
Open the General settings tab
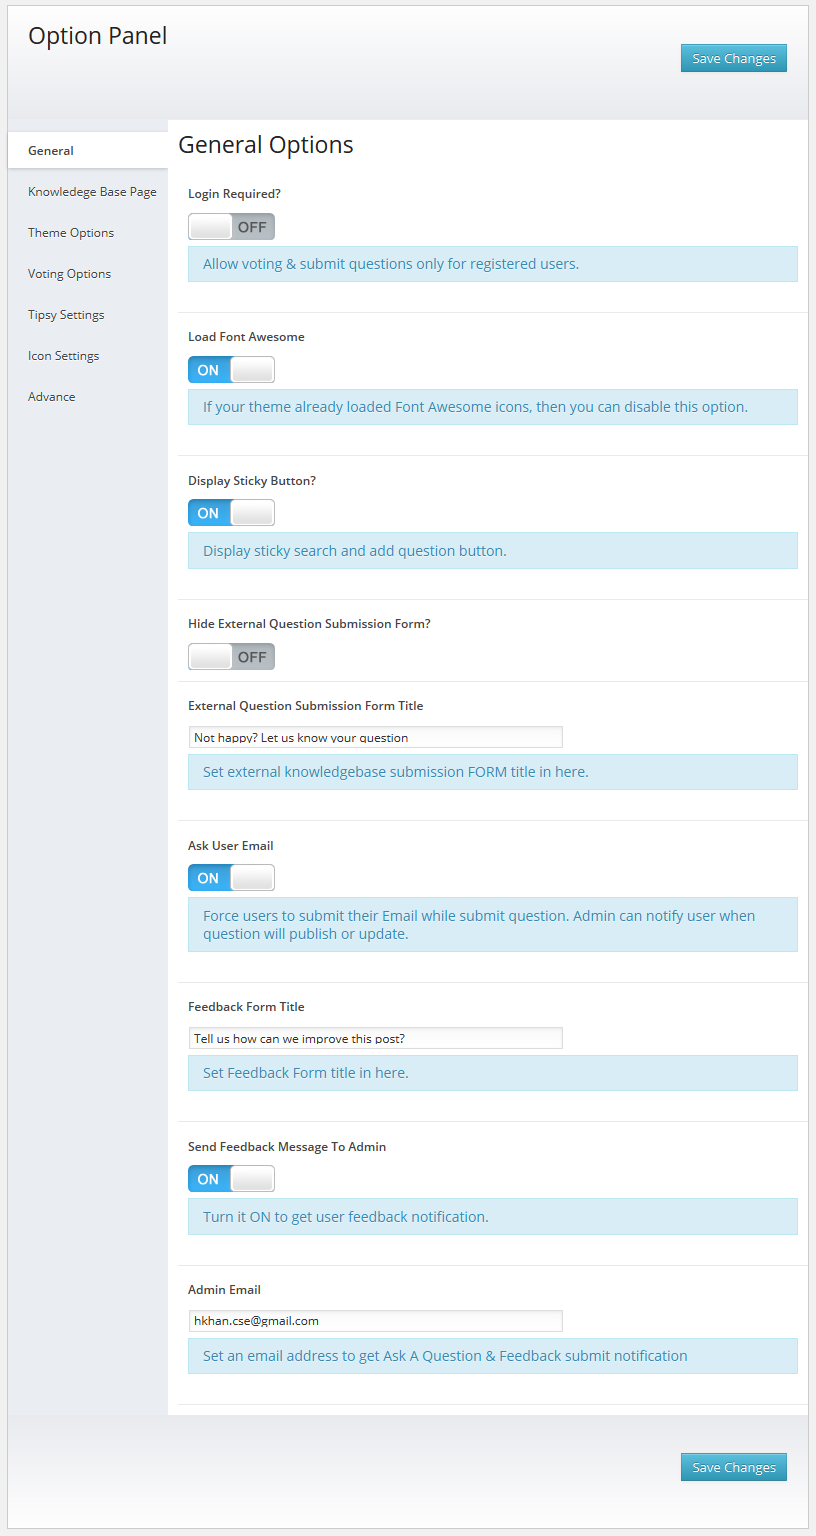pos(51,151)
